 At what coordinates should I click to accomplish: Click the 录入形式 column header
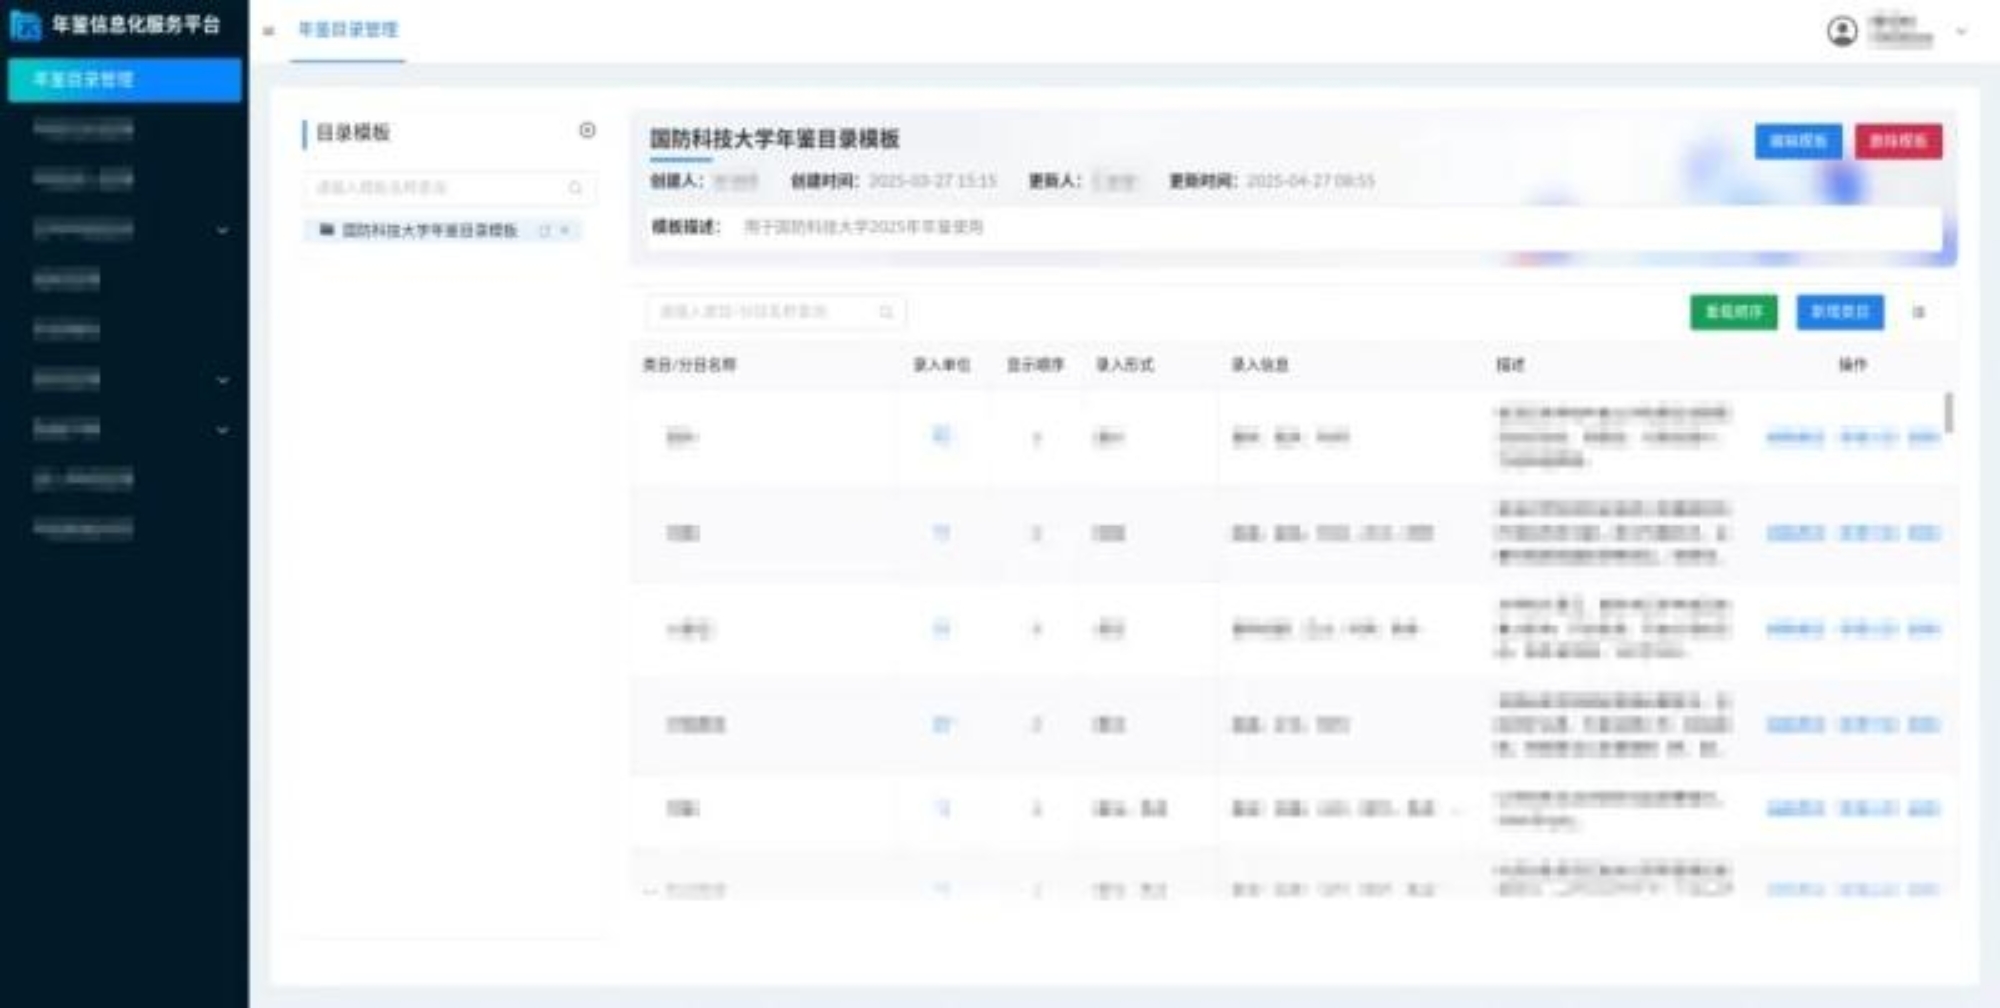coord(1125,365)
